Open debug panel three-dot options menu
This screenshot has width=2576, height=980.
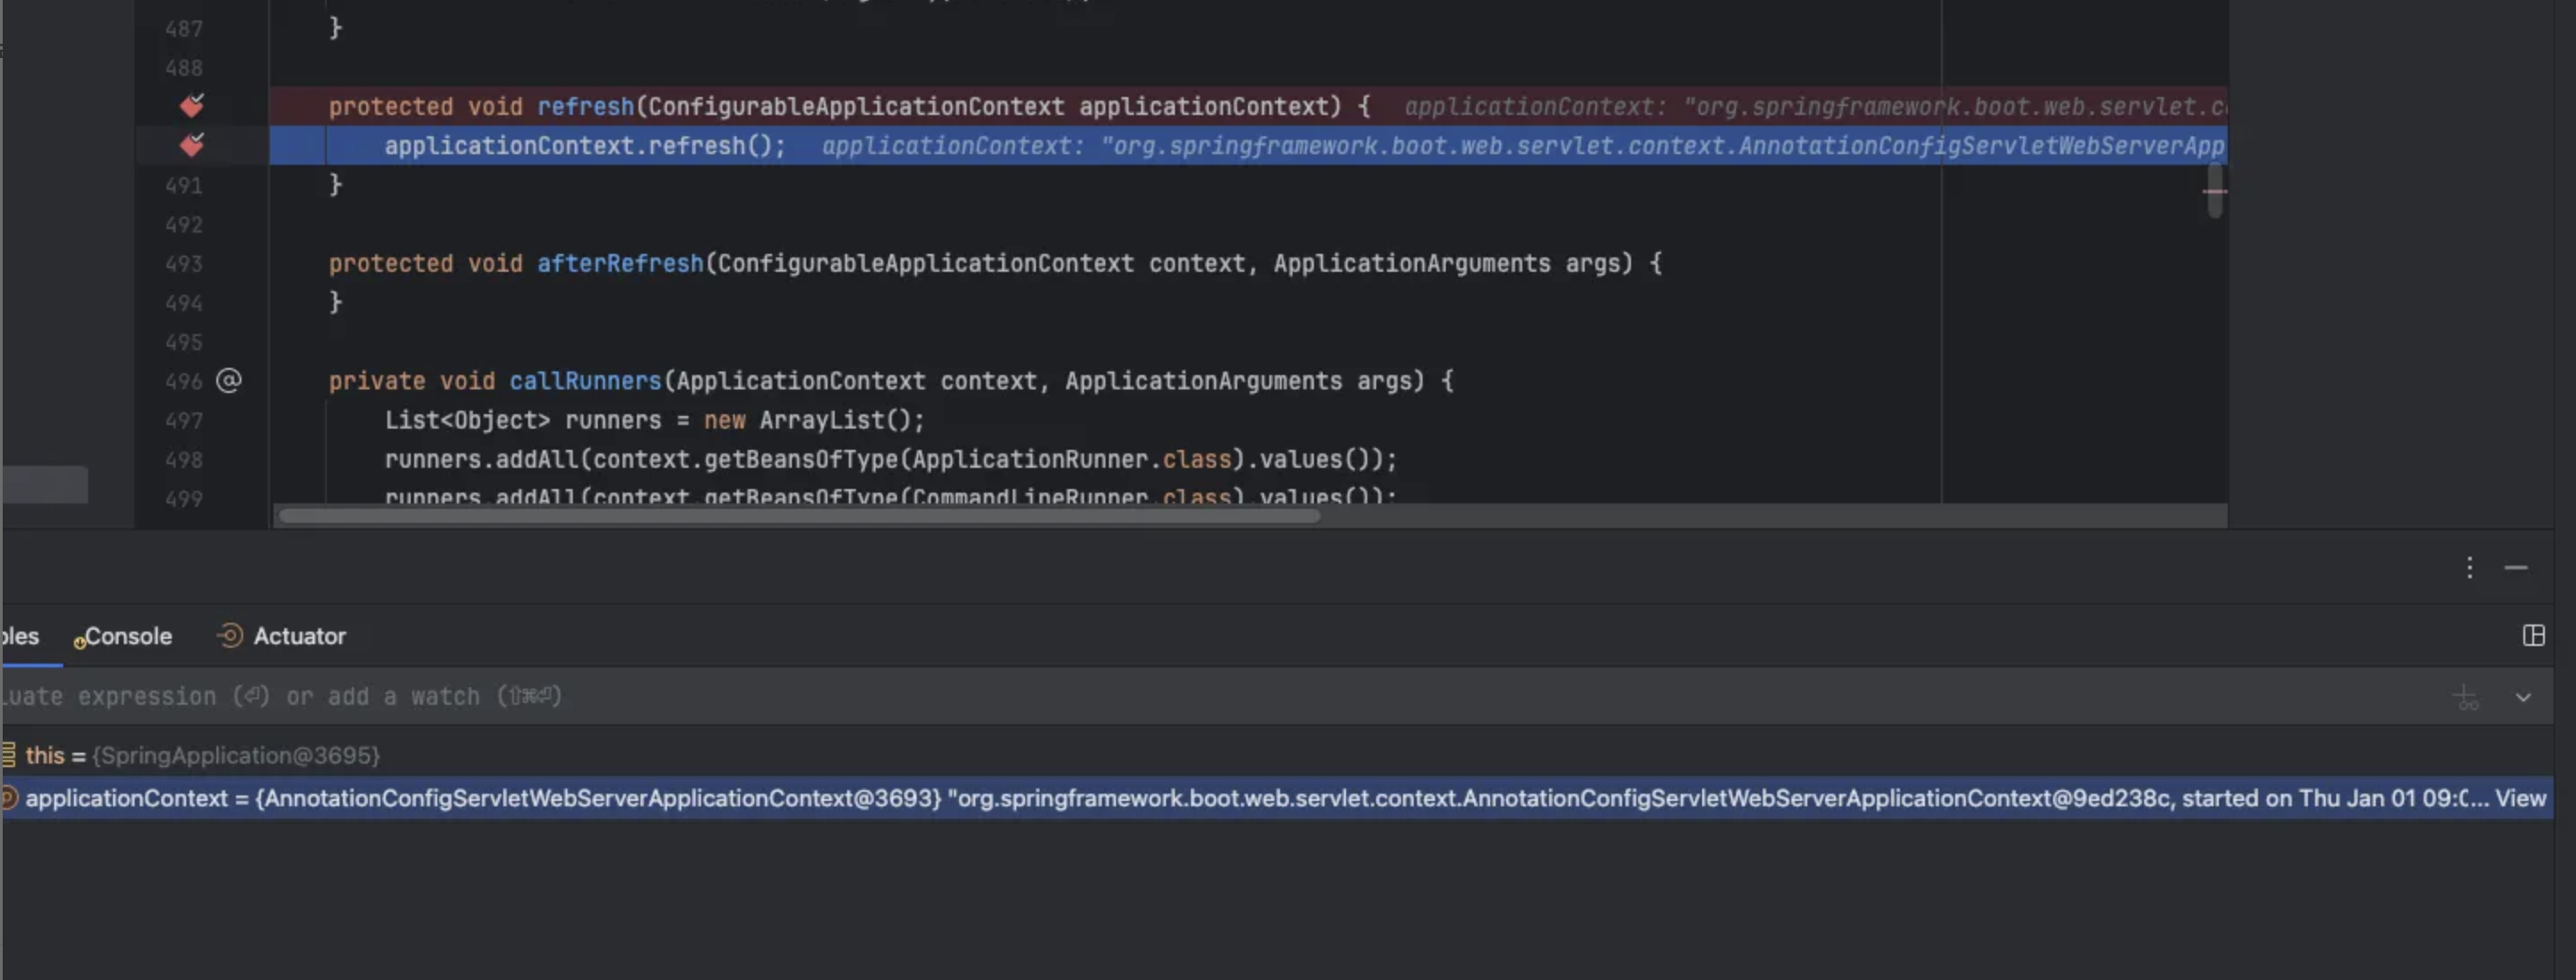pos(2469,568)
